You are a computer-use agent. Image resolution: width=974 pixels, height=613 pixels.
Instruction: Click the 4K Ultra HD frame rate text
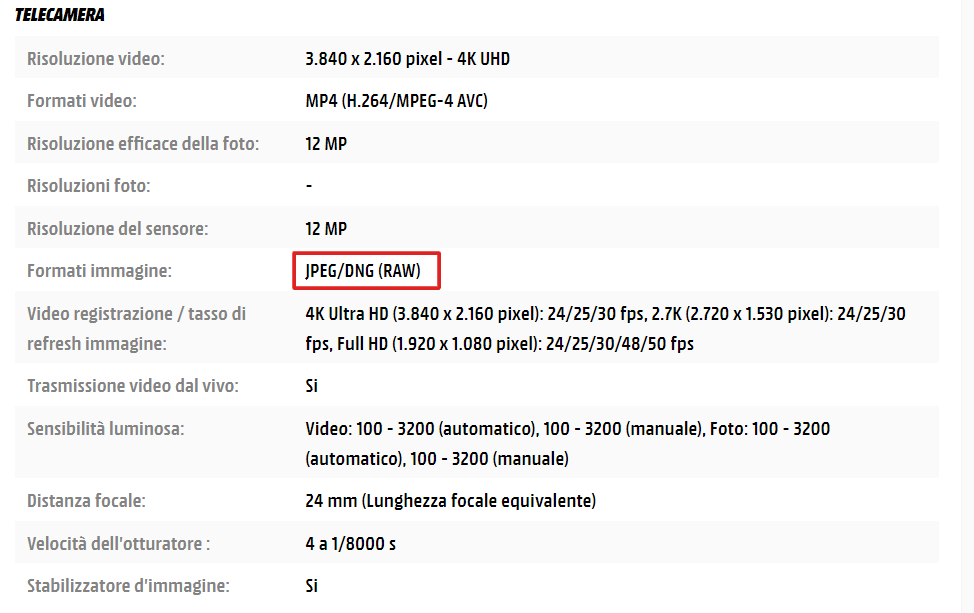click(x=605, y=329)
